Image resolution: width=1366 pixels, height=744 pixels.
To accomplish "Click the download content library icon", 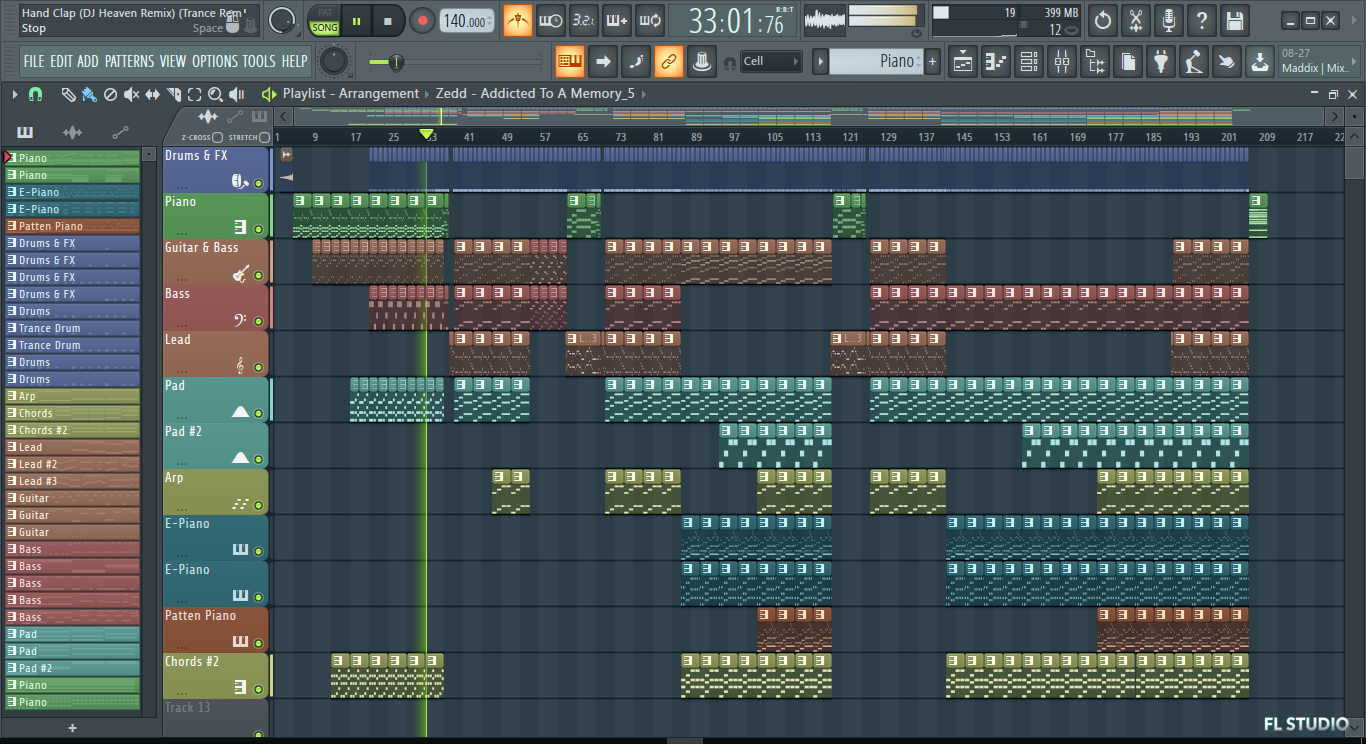I will [1259, 61].
